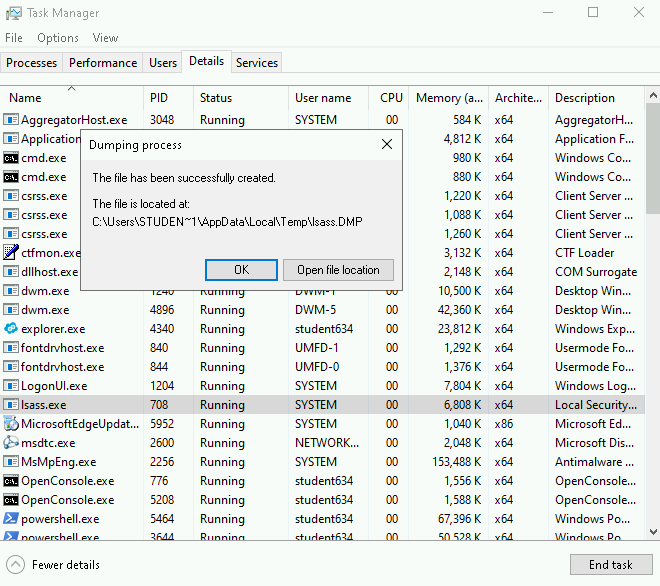
Task: Click the explorer.exe process icon
Action: click(11, 328)
